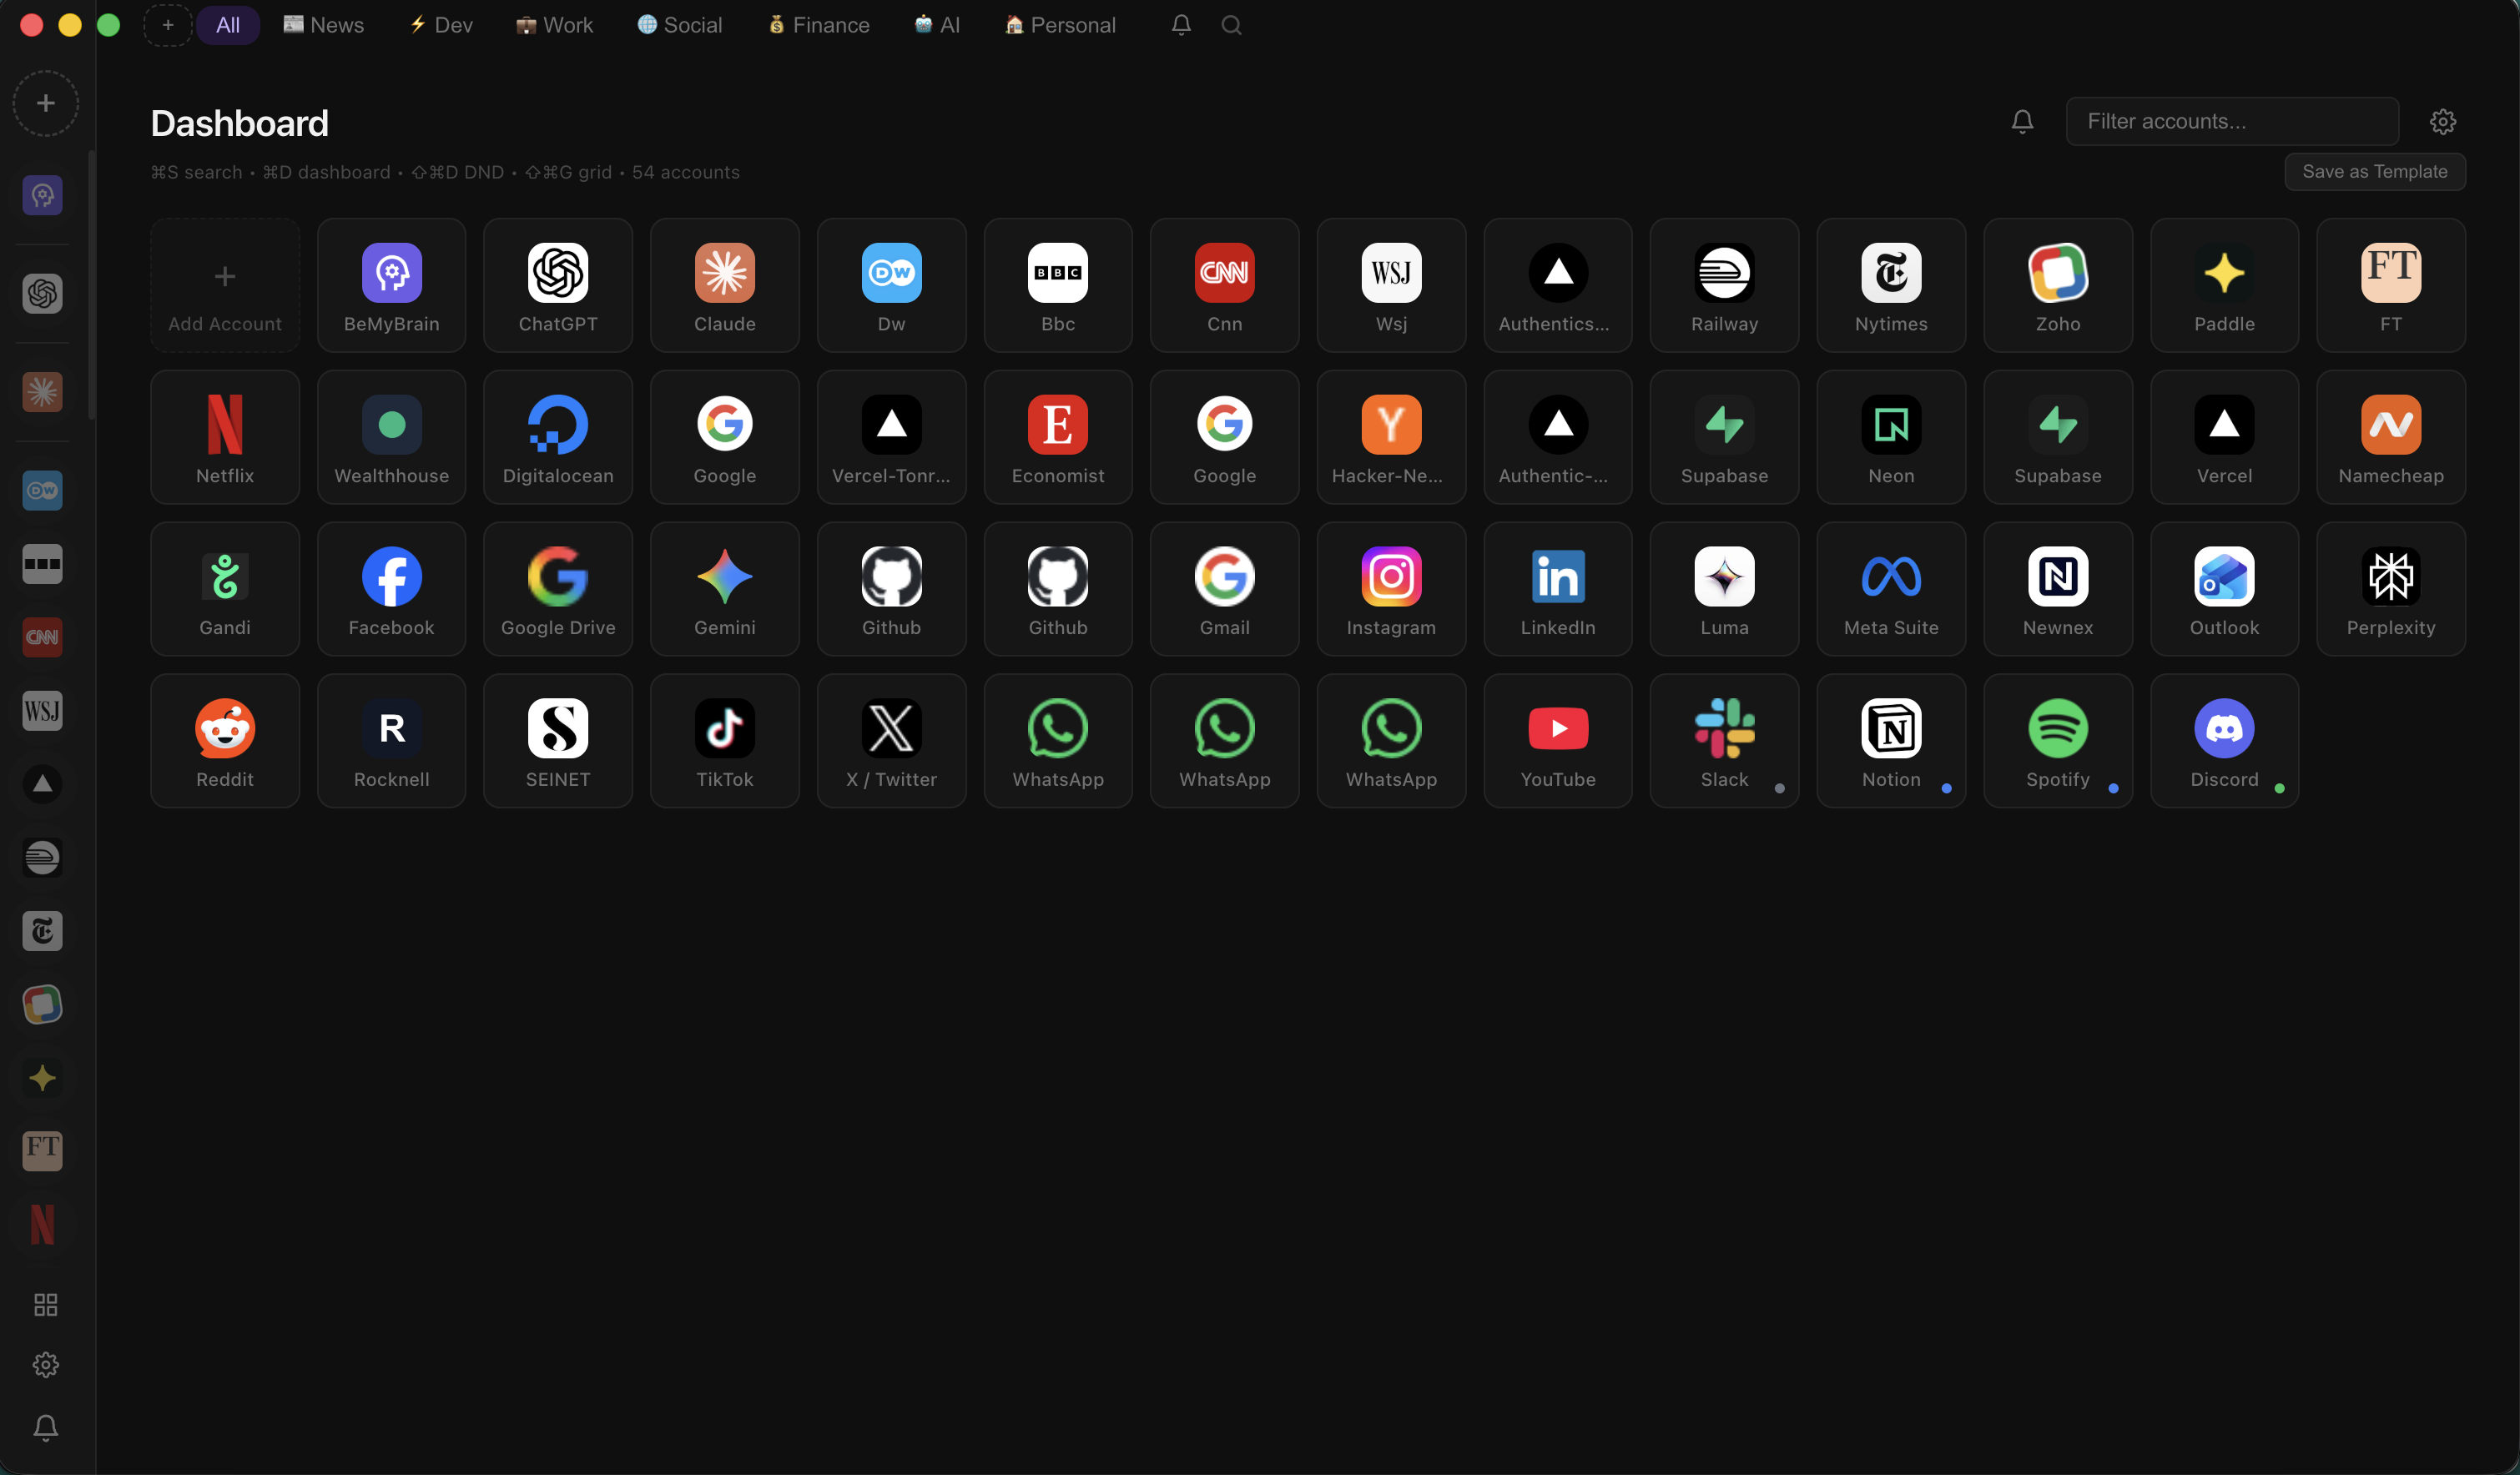
Task: Open the Economist tile
Action: [x=1058, y=437]
